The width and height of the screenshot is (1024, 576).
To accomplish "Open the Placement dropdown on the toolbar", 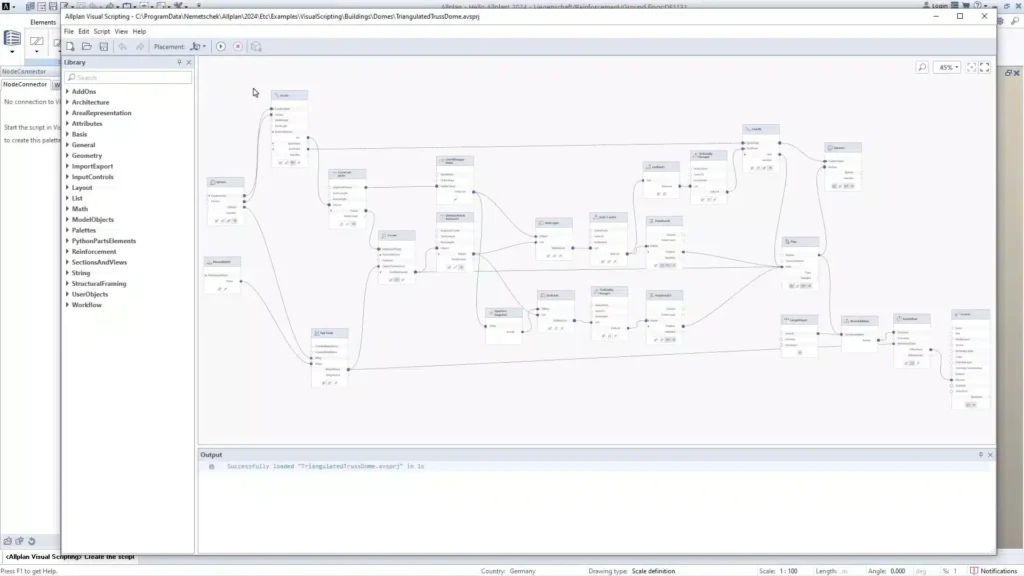I will [205, 46].
